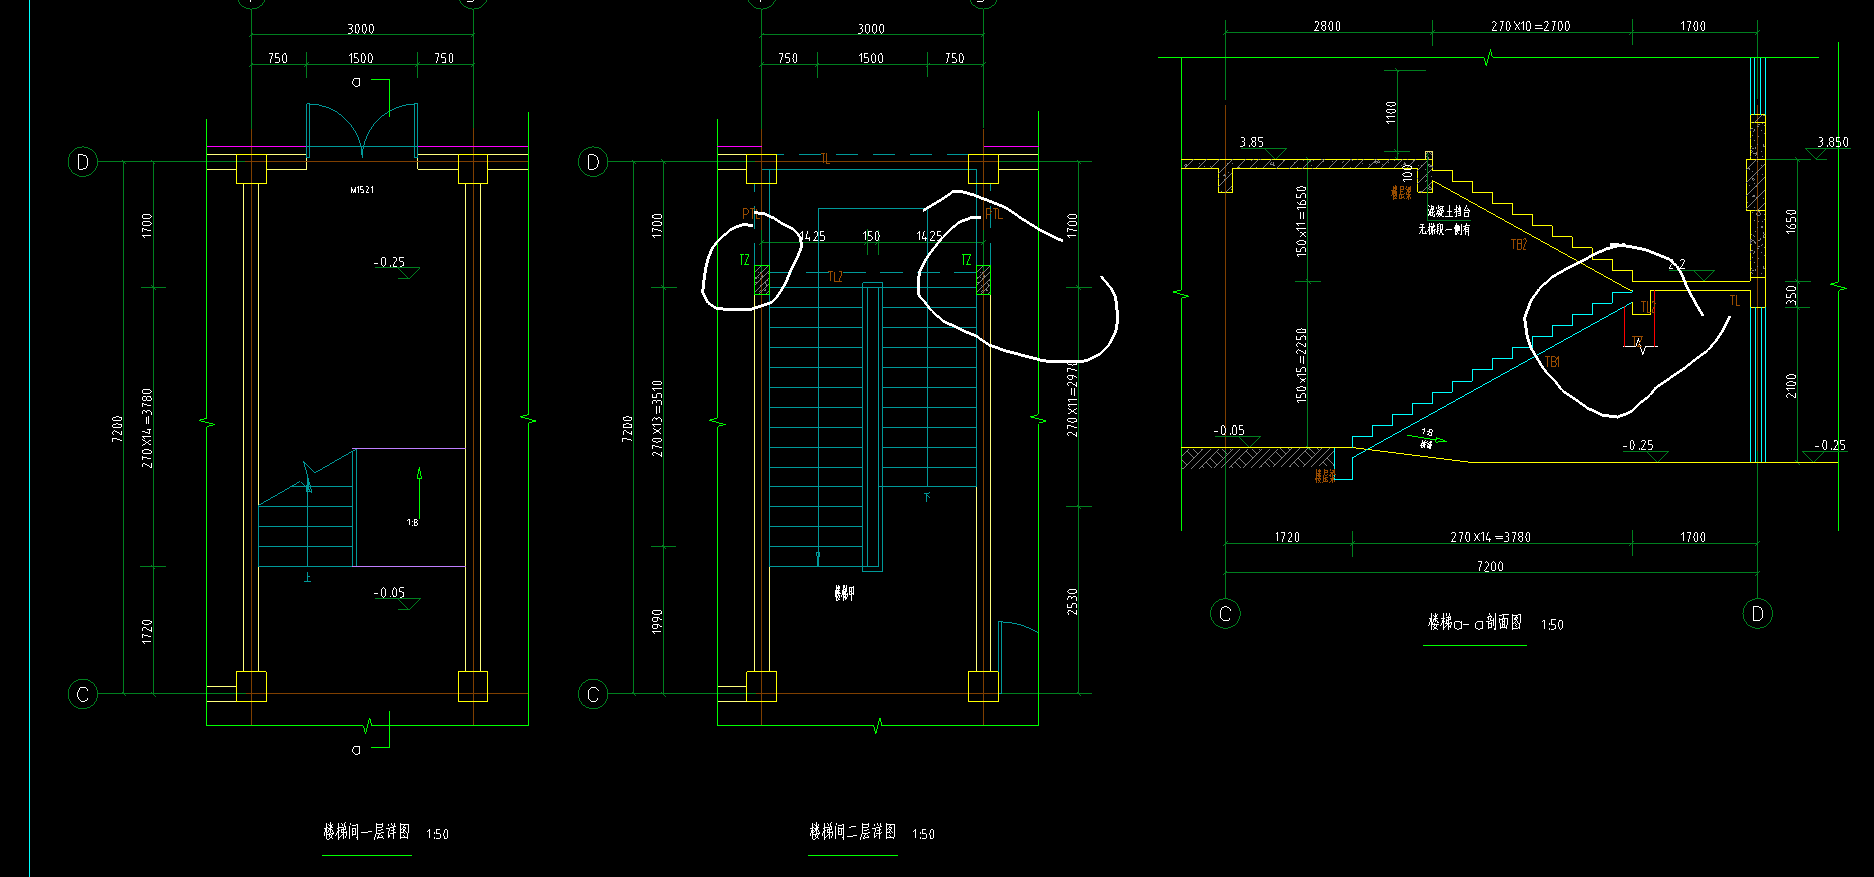Select the 150x15=2250 riser dimension
Screen dimensions: 1874x877
(x=1301, y=365)
